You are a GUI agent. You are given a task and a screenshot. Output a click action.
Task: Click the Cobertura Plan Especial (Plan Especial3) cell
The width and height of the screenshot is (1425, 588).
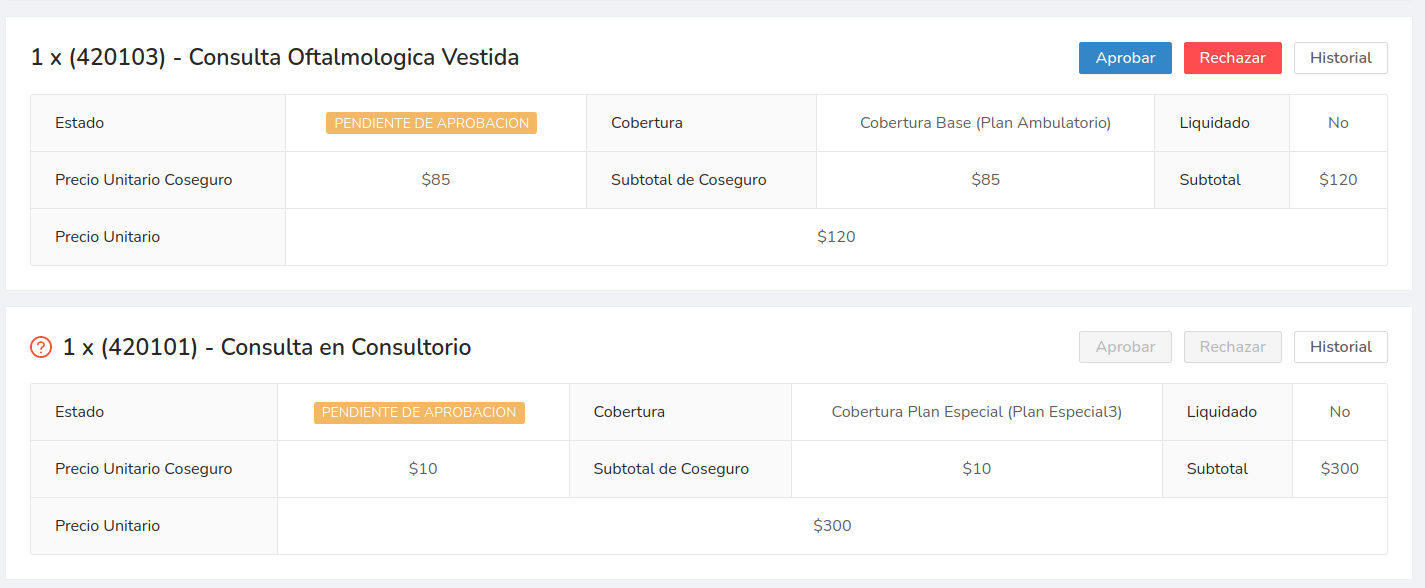[976, 412]
